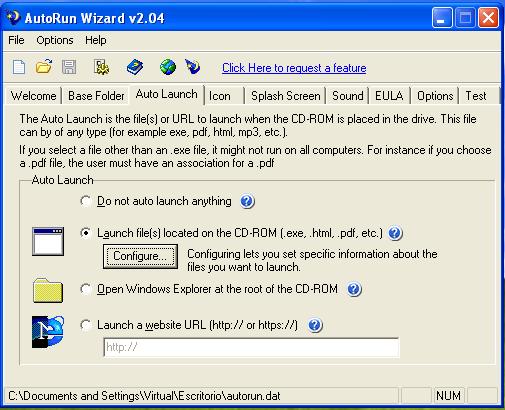The height and width of the screenshot is (410, 505).
Task: Click the yellow folder icon
Action: [48, 290]
